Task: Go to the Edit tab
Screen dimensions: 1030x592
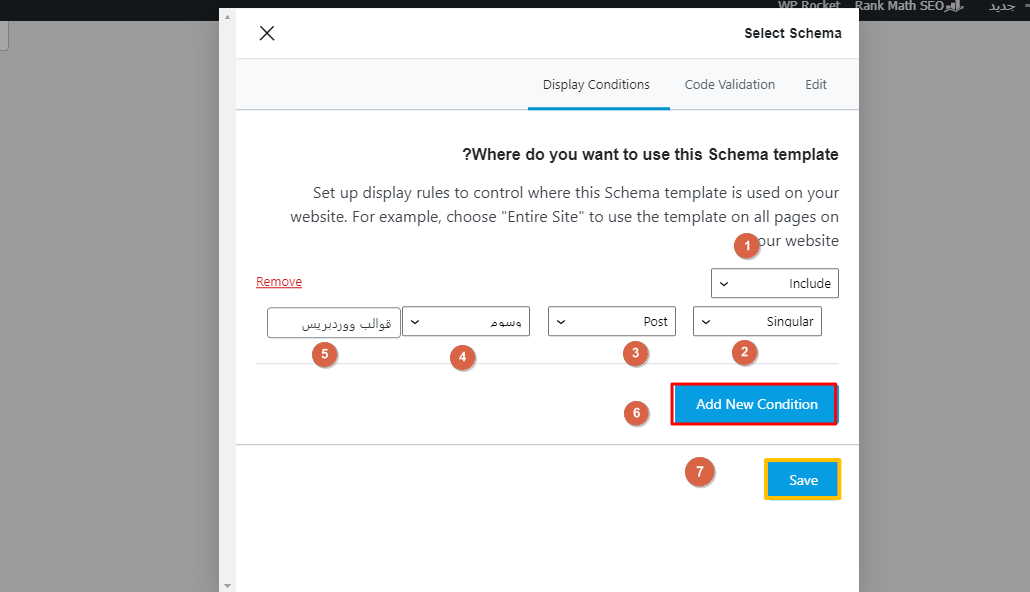Action: (816, 85)
